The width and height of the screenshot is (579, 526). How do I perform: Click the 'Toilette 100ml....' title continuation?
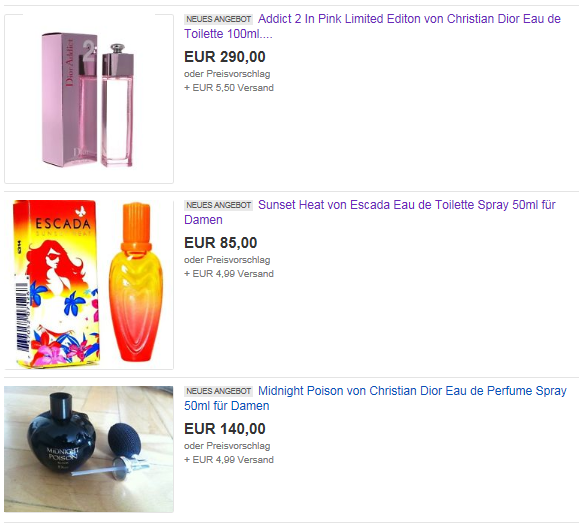228,34
